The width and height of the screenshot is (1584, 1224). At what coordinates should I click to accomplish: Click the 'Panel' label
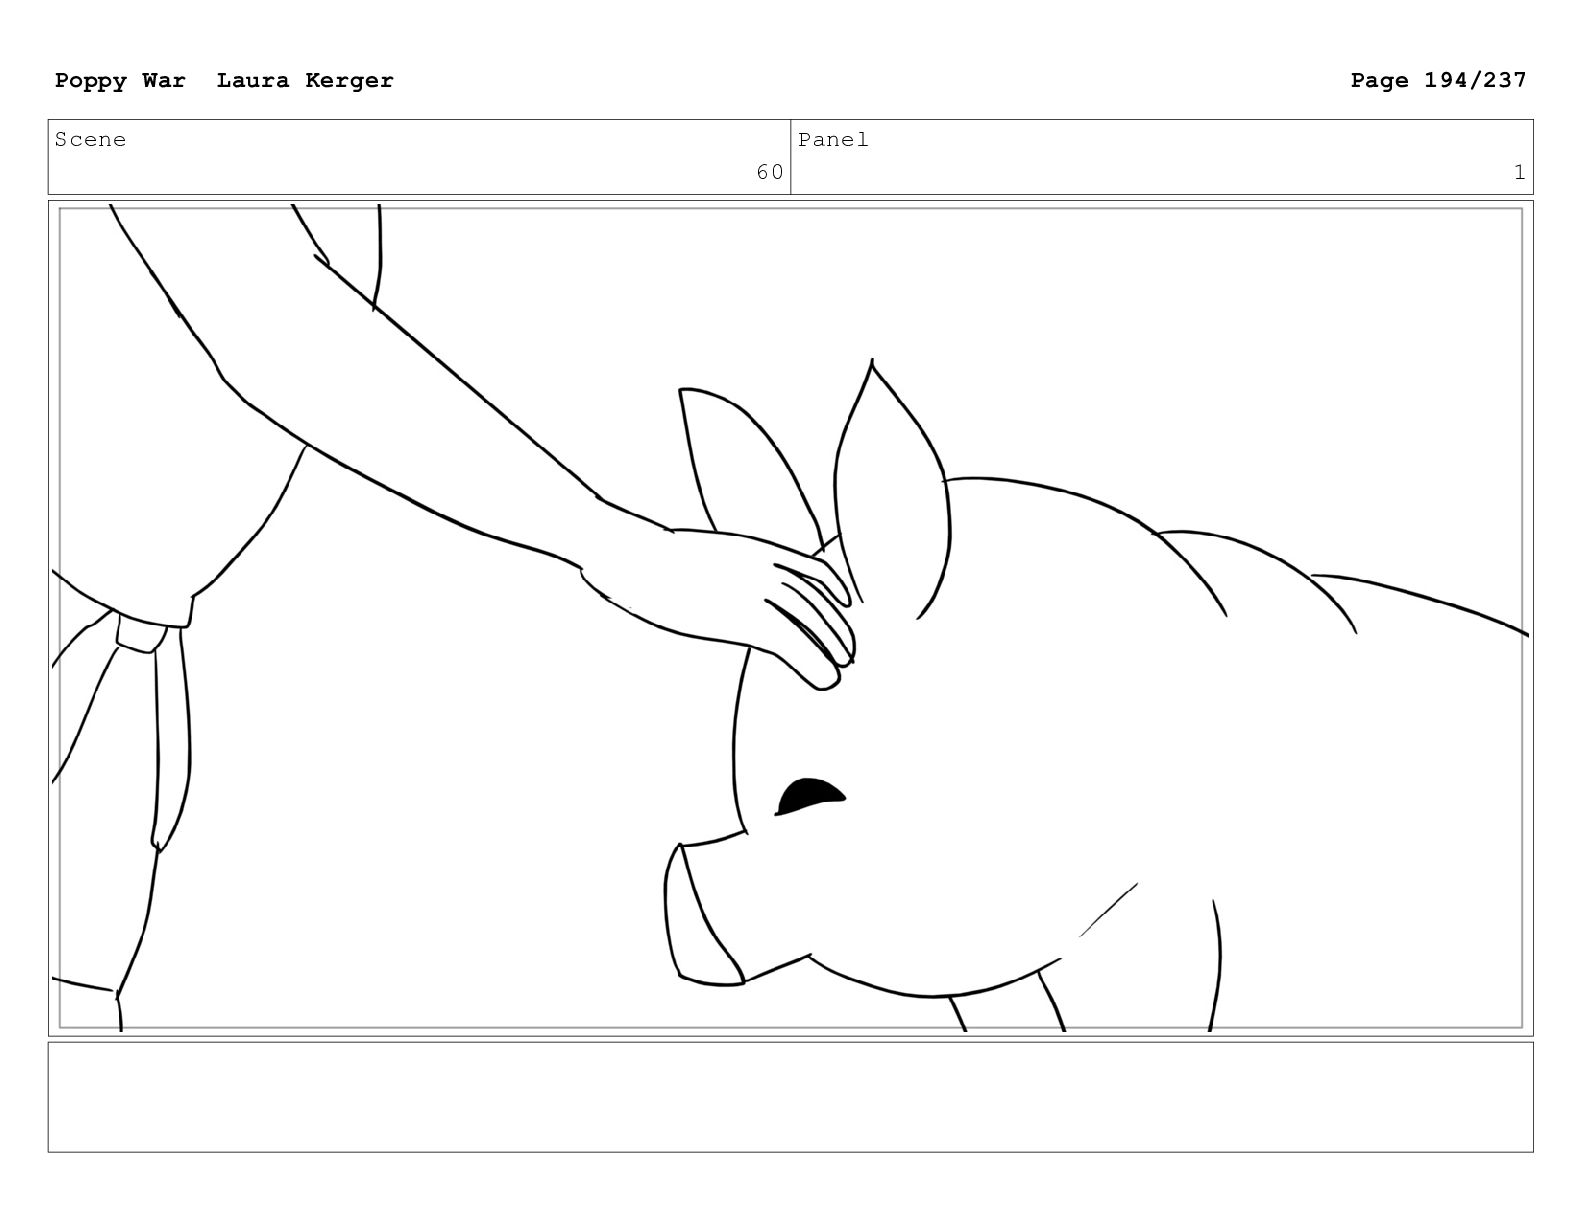tap(833, 140)
